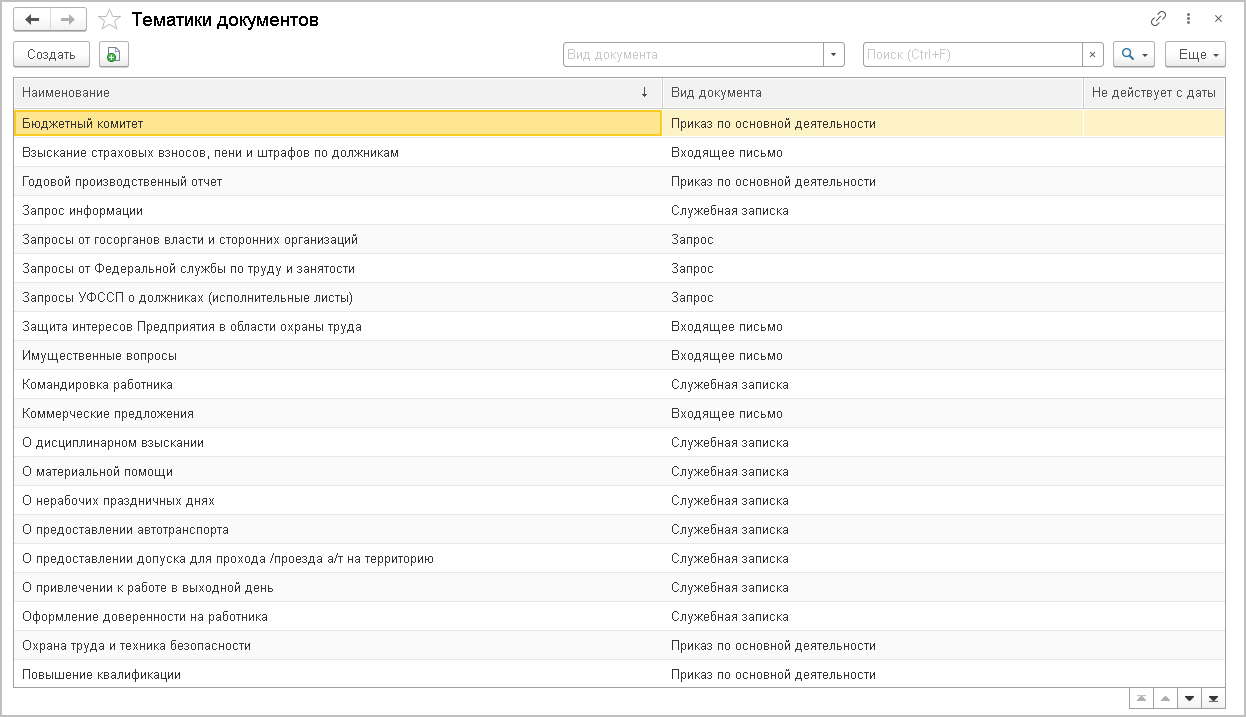Open the magnifier search options dropdown

point(1134,55)
